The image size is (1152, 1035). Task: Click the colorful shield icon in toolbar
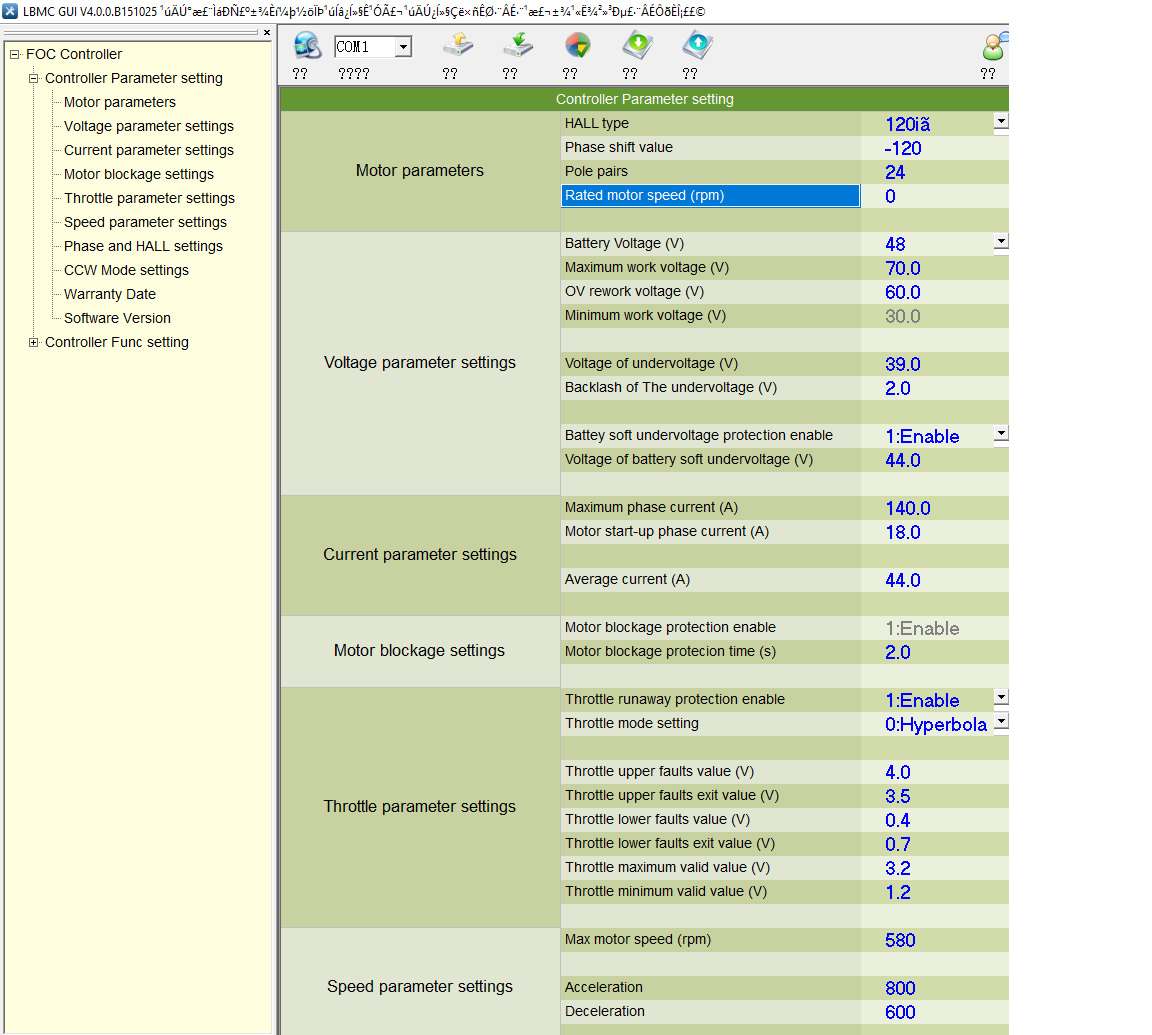click(x=577, y=46)
